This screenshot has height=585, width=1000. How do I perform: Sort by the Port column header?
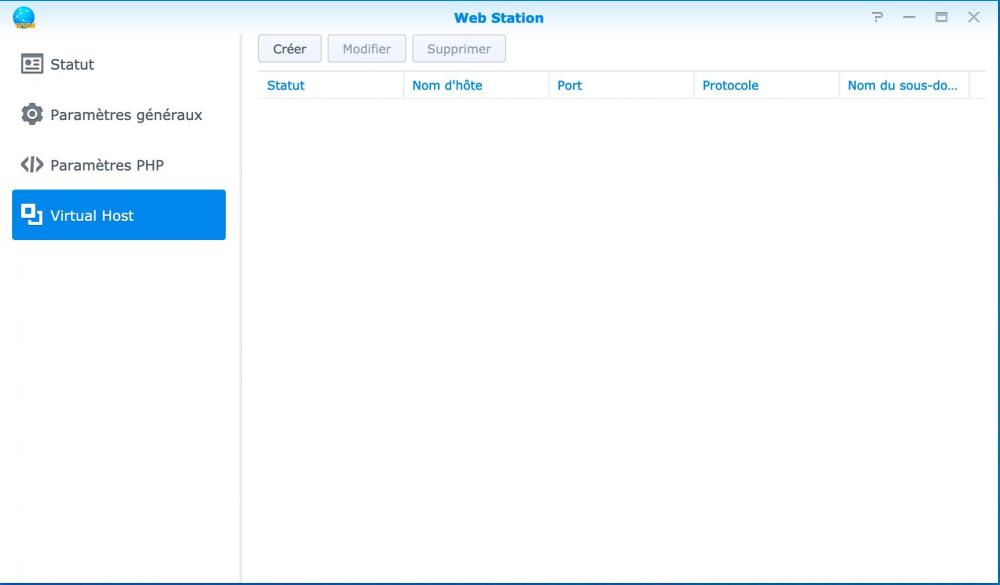tap(570, 86)
